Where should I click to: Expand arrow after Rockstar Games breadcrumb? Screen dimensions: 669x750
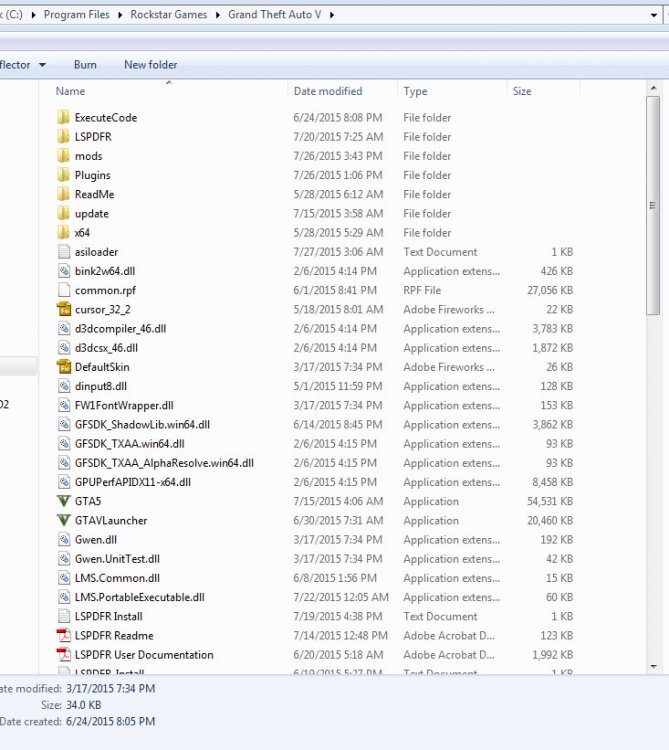click(x=218, y=15)
